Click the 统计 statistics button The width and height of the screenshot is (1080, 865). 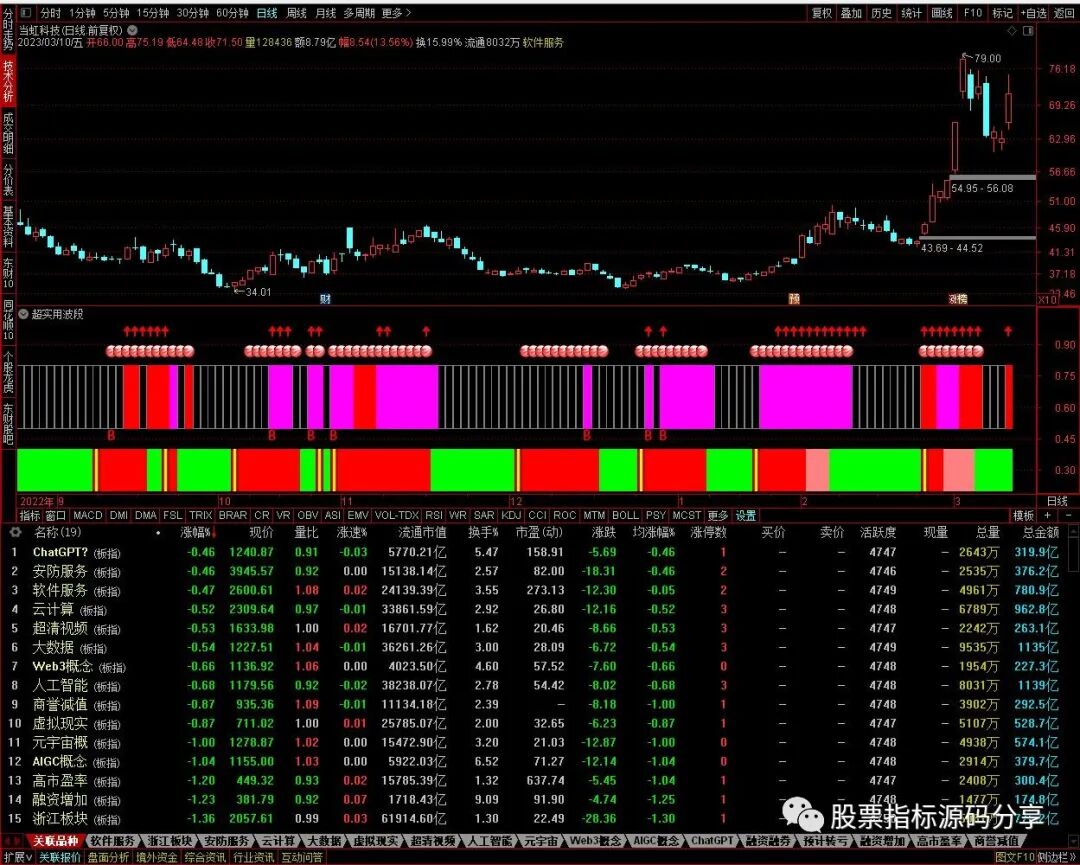click(x=912, y=13)
